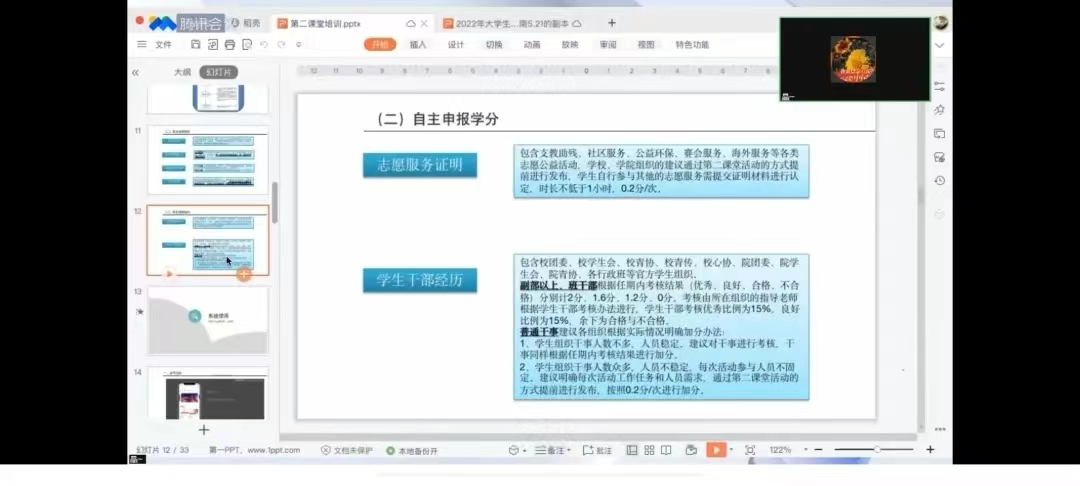Viewport: 1080px width, 486px height.
Task: Click the add-slide plus on slide 12 thumbnail
Action: (x=244, y=273)
